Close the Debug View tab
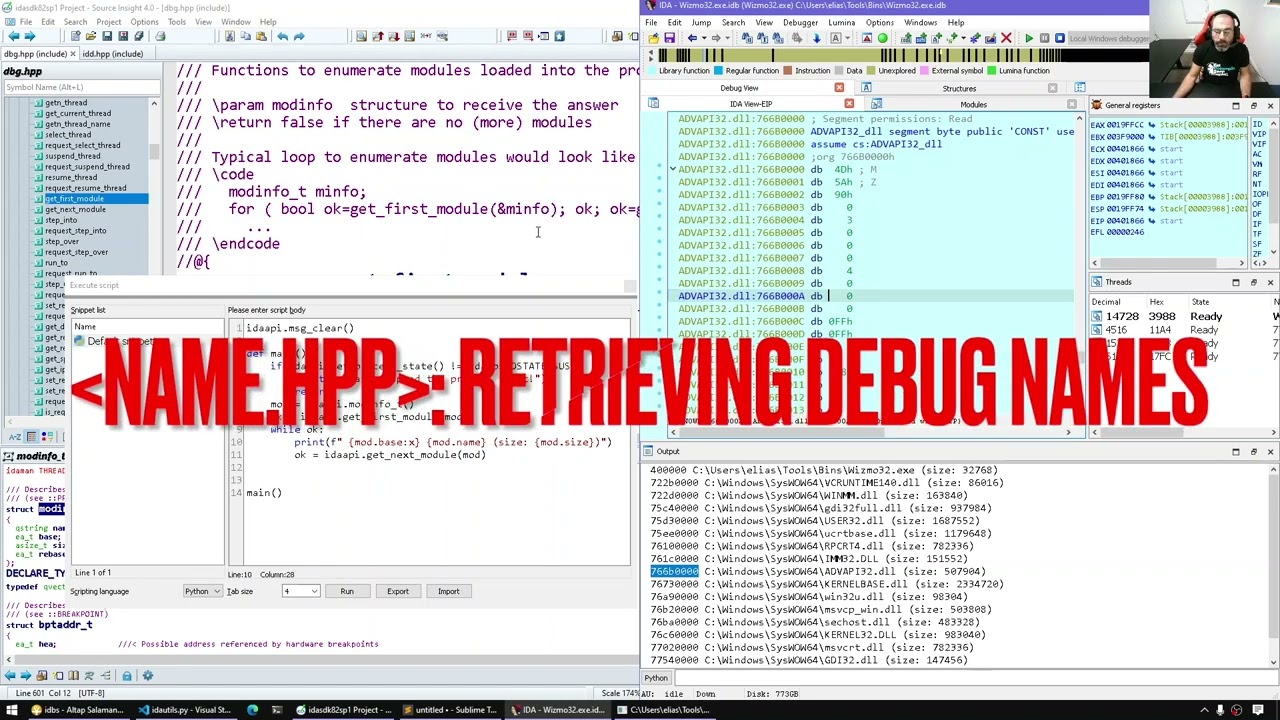 coord(839,87)
